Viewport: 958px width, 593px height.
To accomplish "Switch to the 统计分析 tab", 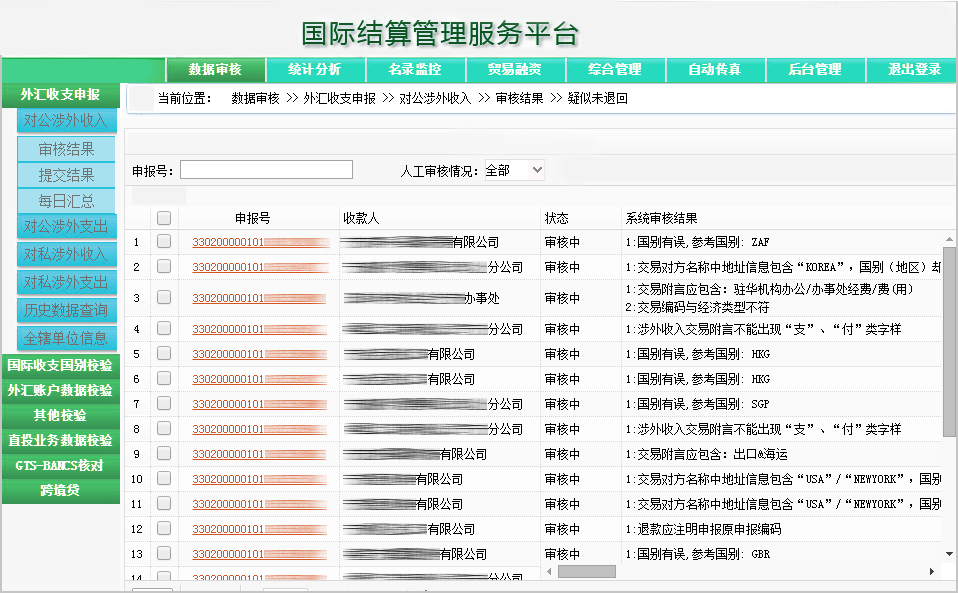I will [315, 70].
